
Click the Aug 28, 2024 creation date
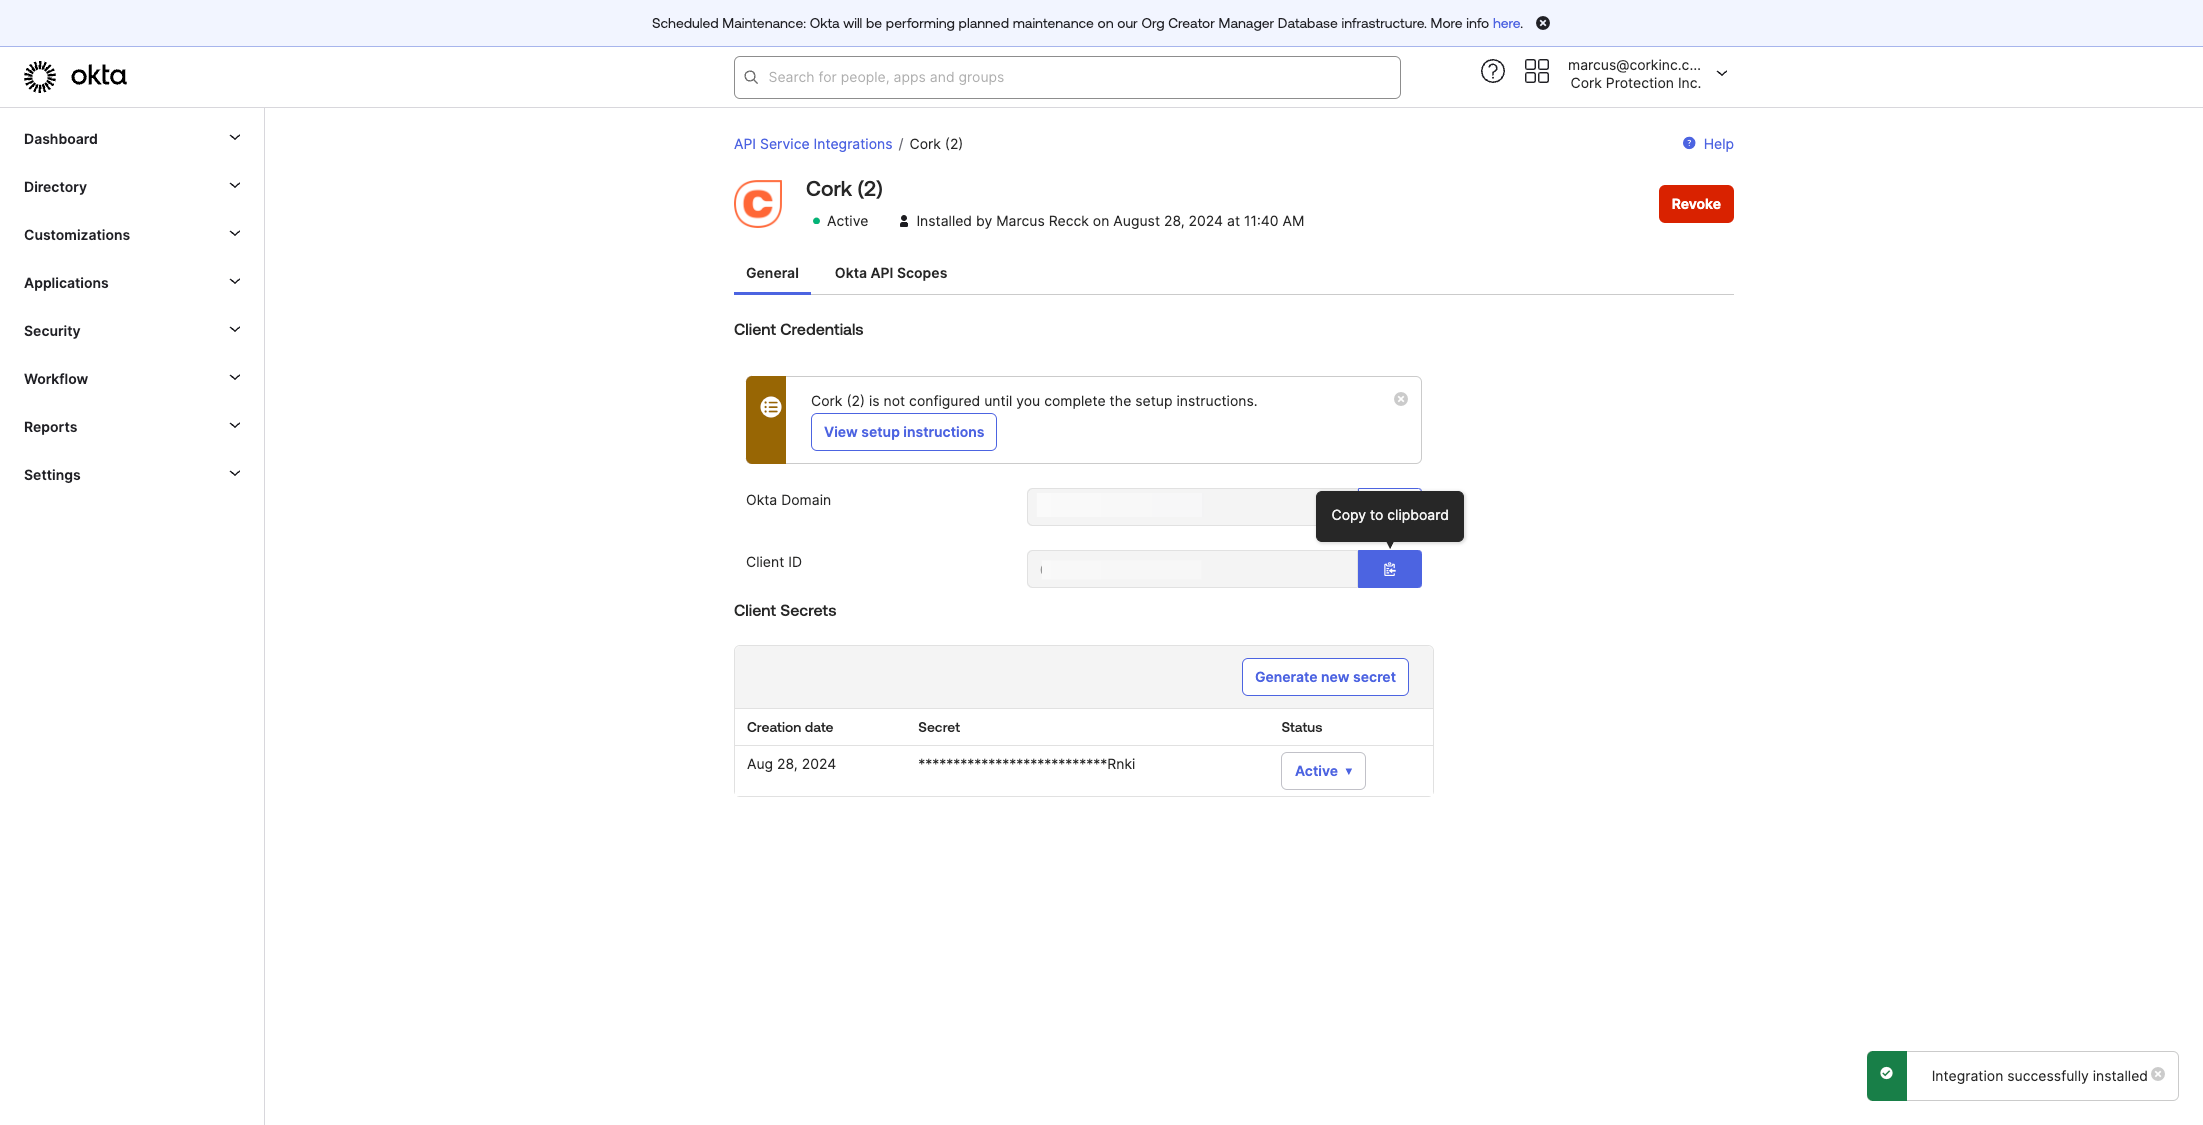(x=791, y=764)
